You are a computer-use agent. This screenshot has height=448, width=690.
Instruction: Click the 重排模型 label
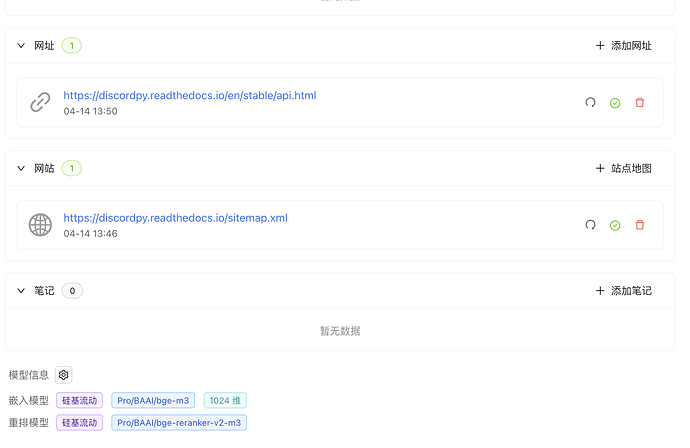(x=29, y=422)
